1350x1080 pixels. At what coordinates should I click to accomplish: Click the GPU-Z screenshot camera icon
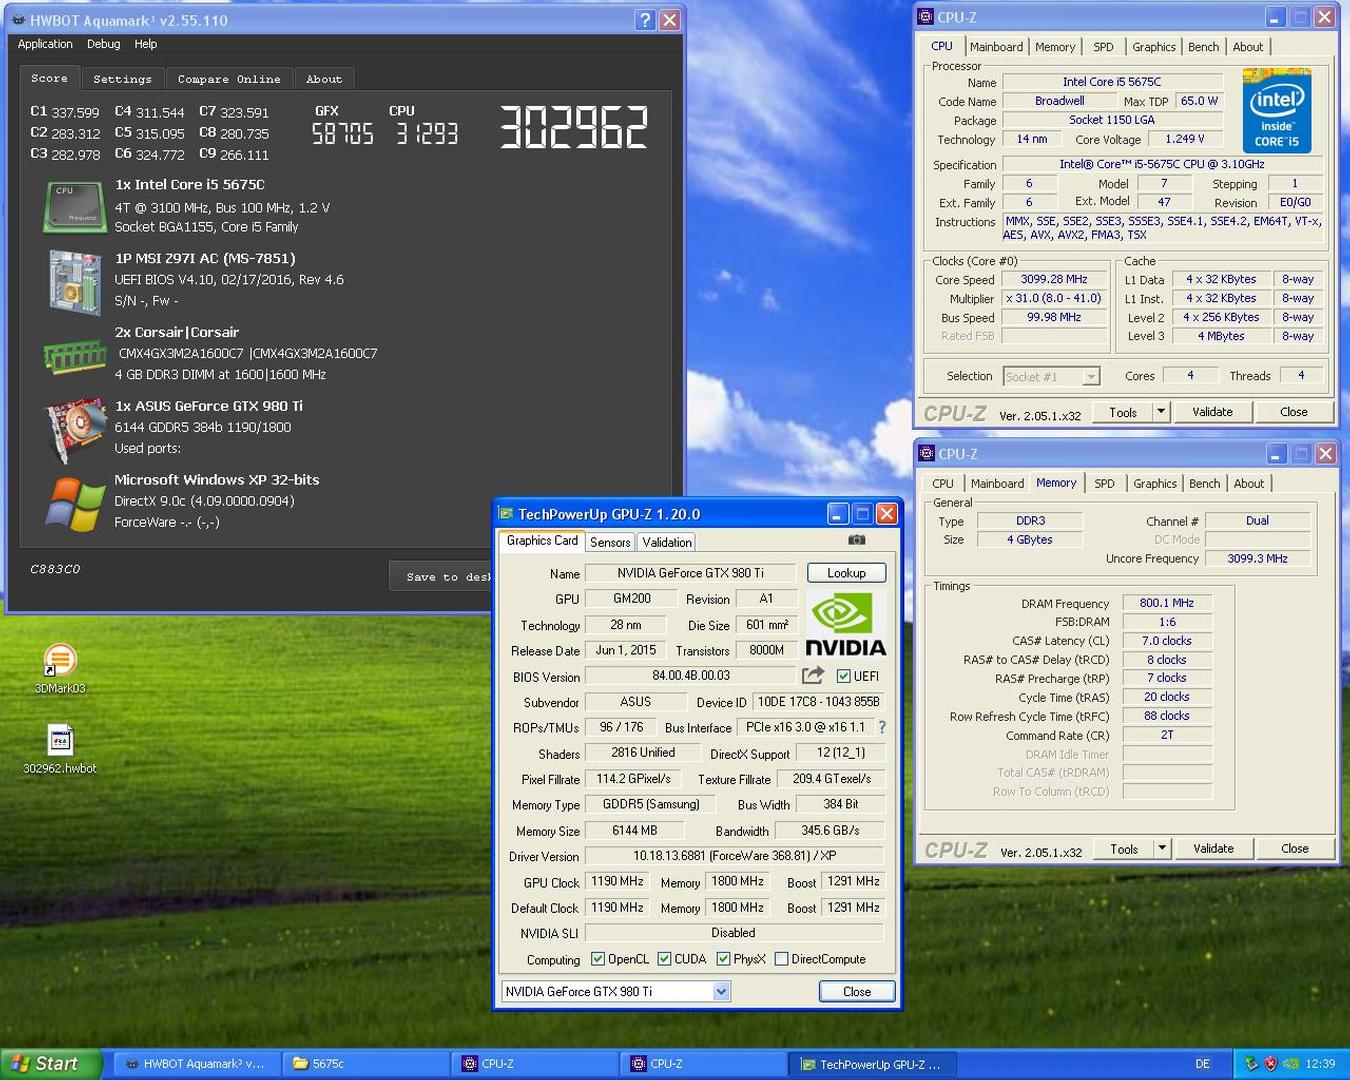pyautogui.click(x=856, y=540)
